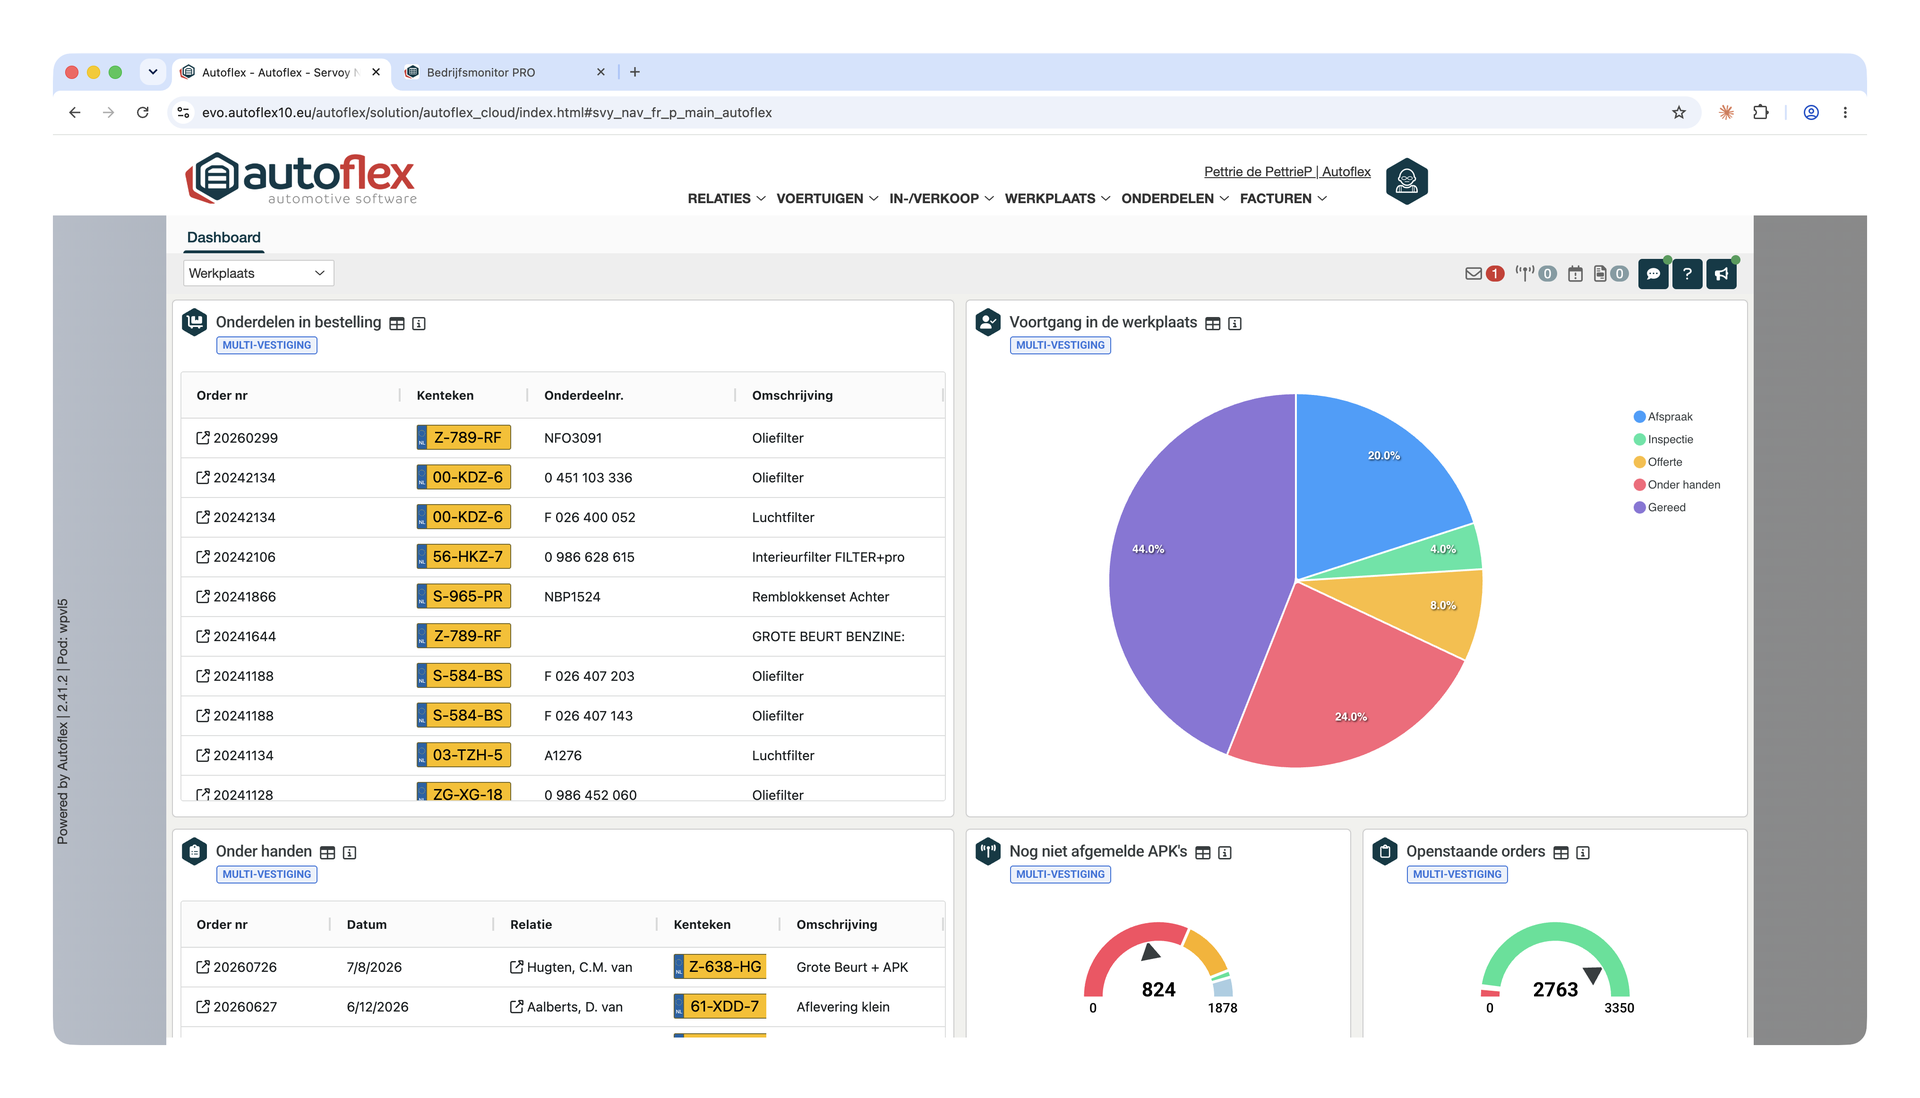
Task: Open the chat bubble button
Action: point(1653,274)
